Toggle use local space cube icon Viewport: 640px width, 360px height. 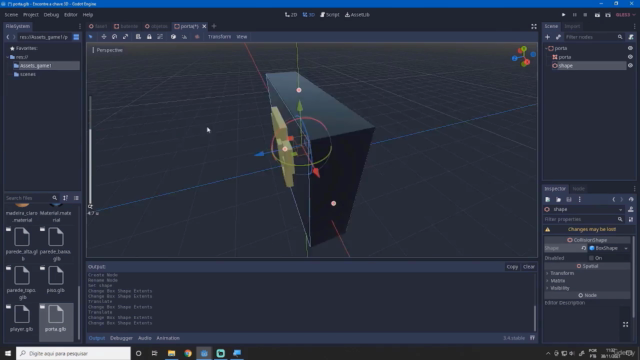173,37
